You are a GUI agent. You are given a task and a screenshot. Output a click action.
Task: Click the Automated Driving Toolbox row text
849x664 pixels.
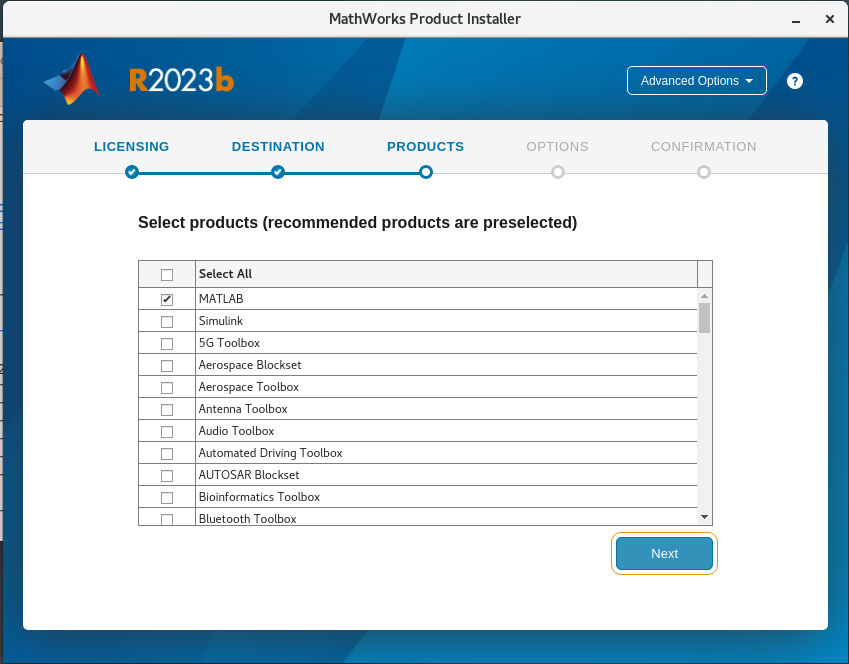(x=270, y=453)
